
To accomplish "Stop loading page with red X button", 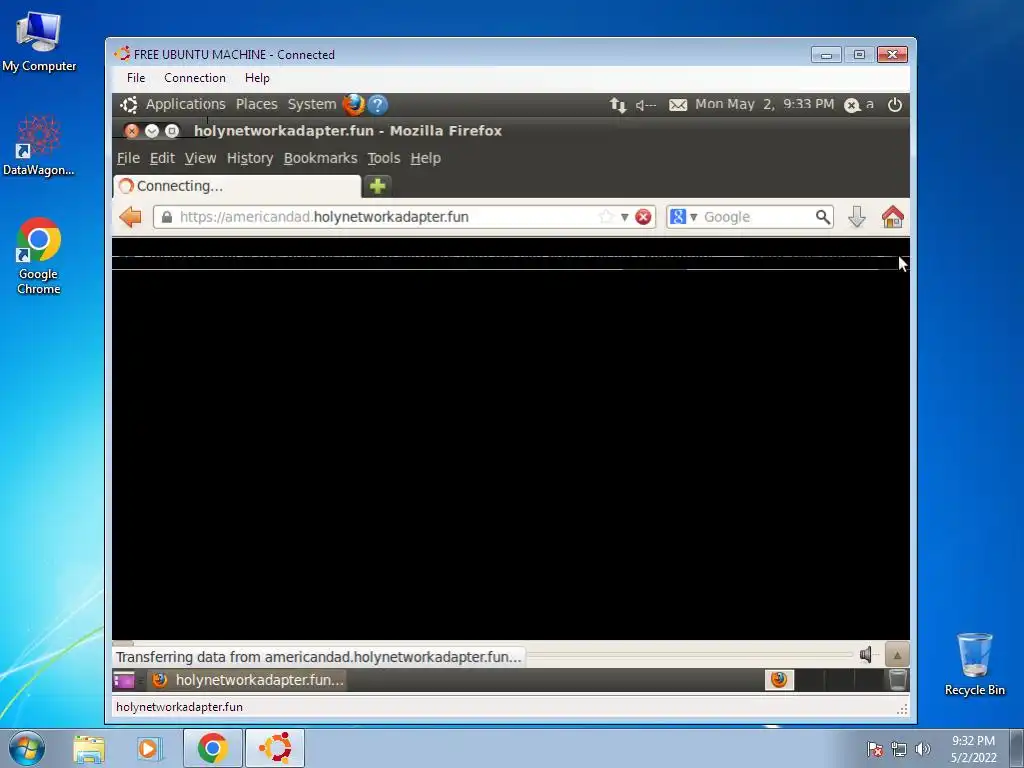I will pyautogui.click(x=643, y=217).
